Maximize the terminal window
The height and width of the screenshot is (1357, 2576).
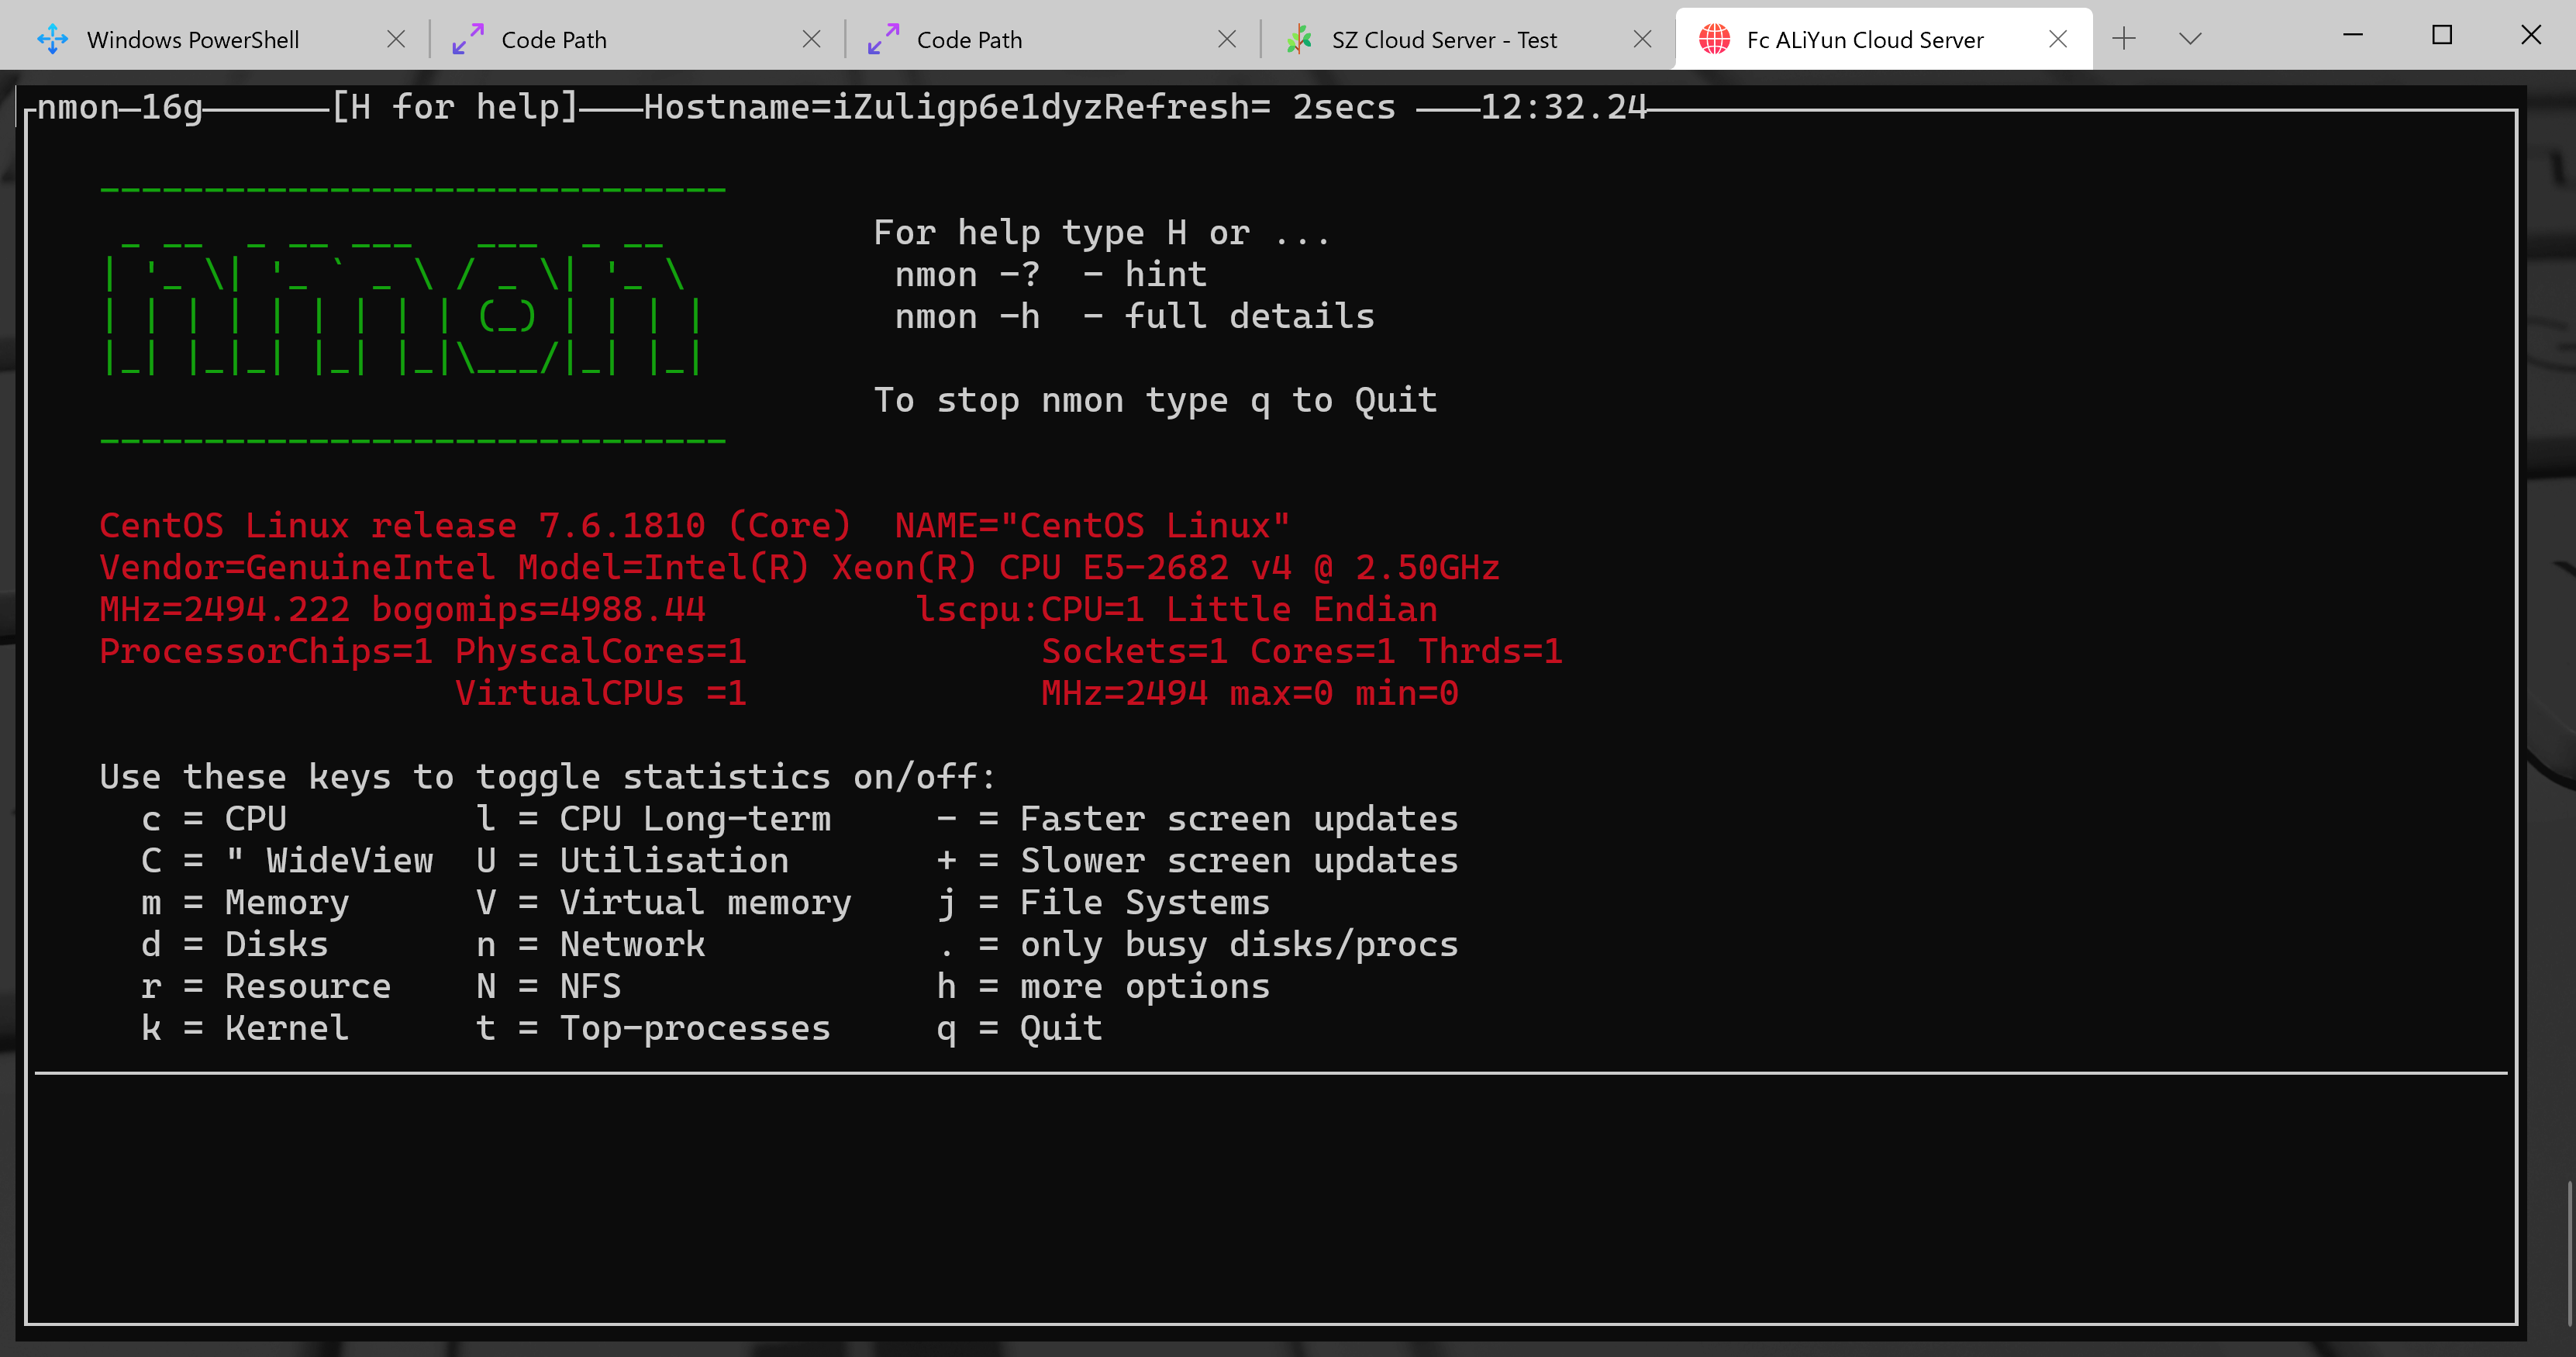[2442, 35]
